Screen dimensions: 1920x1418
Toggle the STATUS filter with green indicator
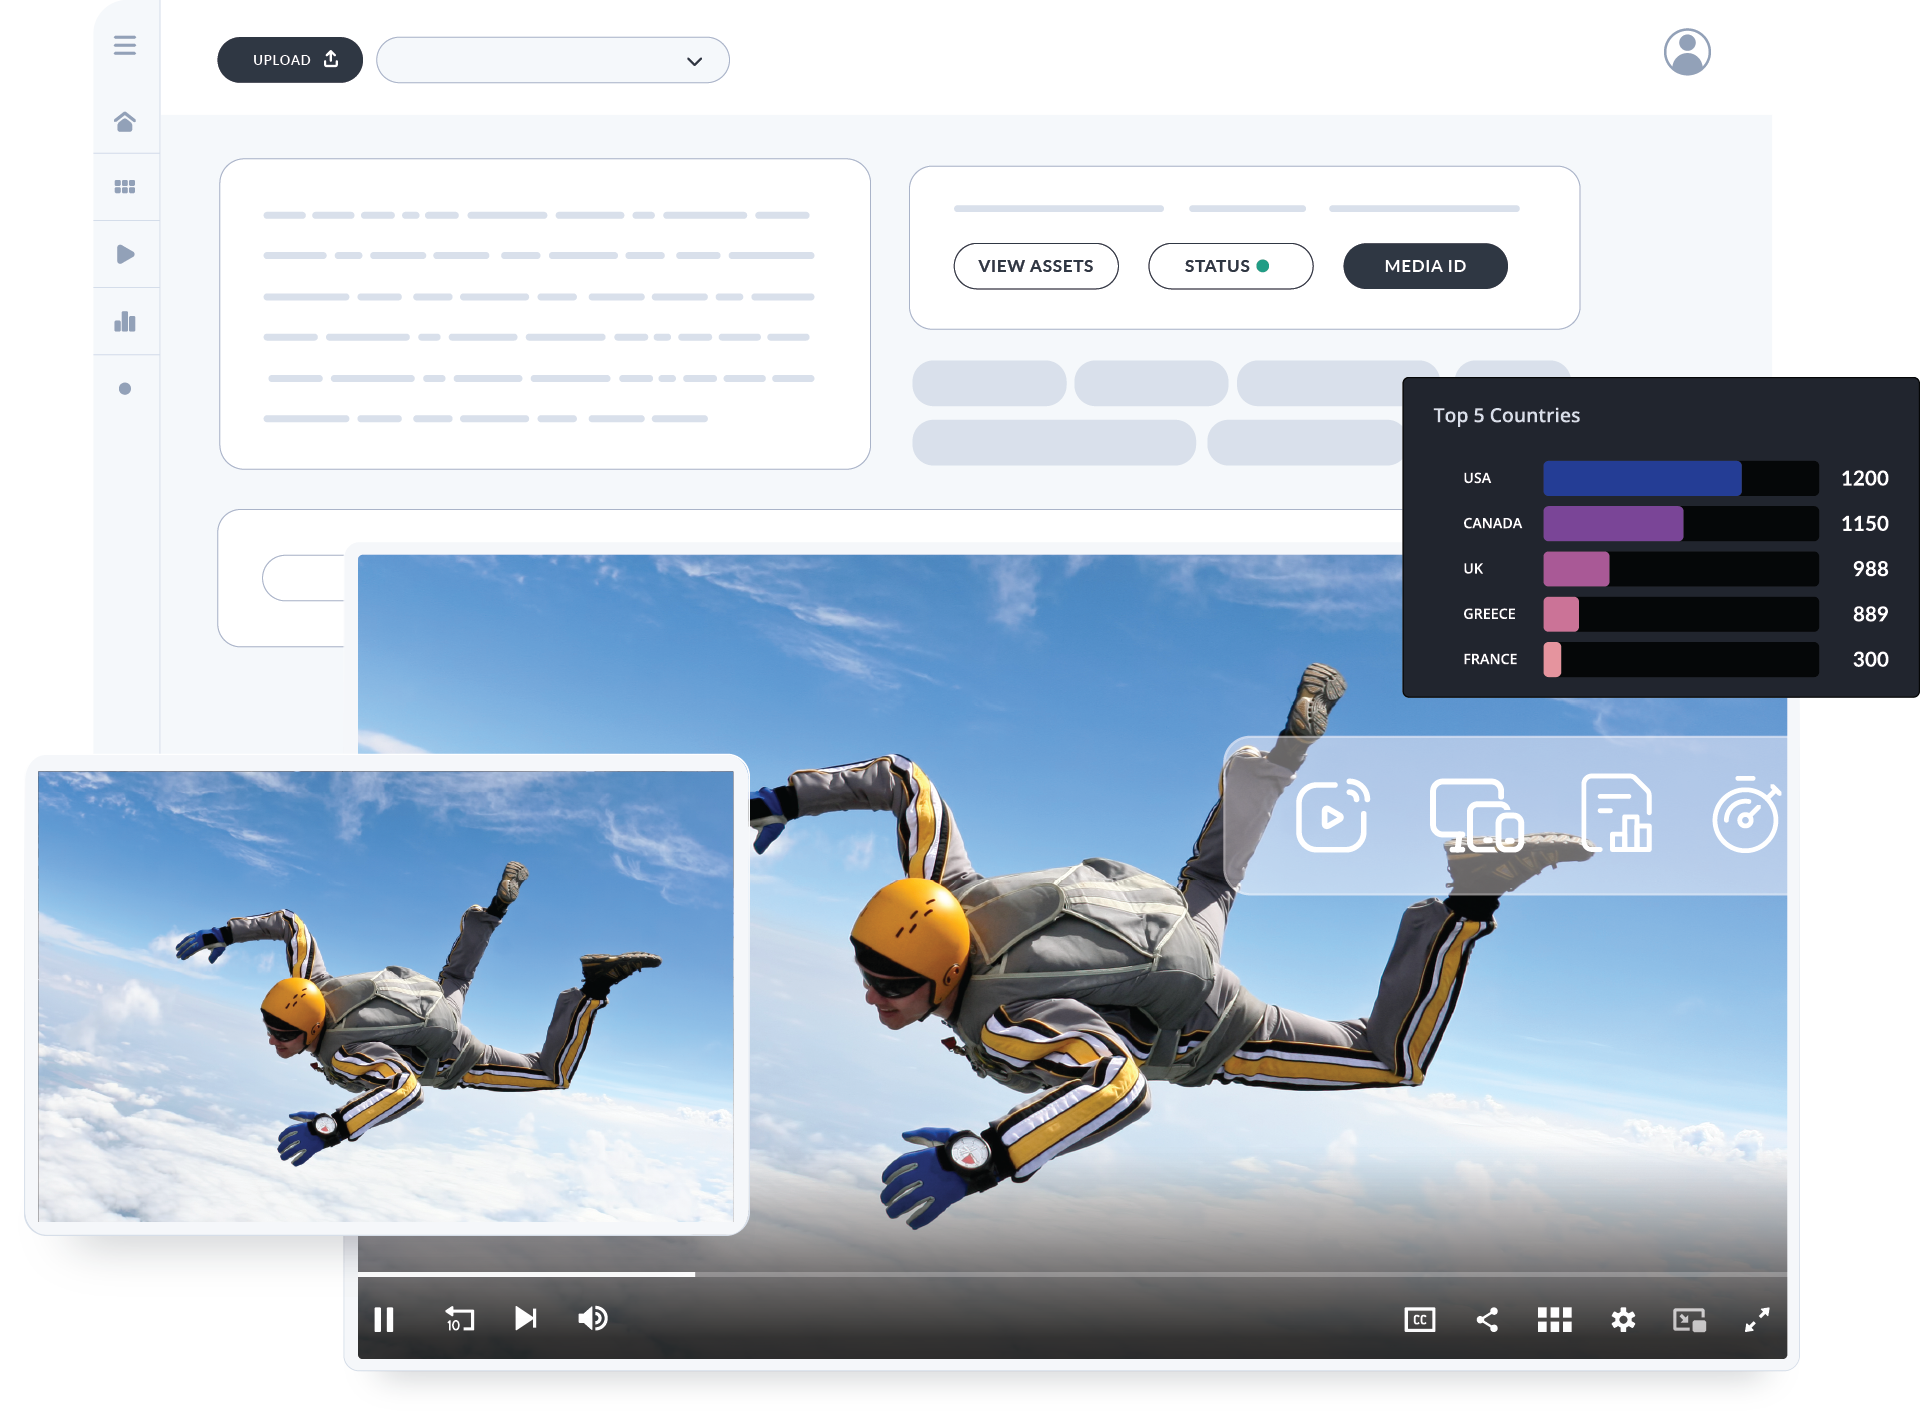coord(1230,266)
